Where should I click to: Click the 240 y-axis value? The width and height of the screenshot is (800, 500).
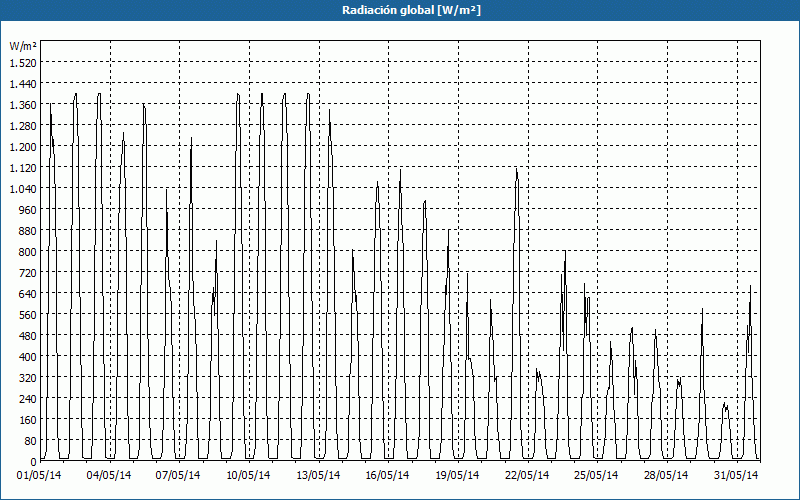coord(28,398)
